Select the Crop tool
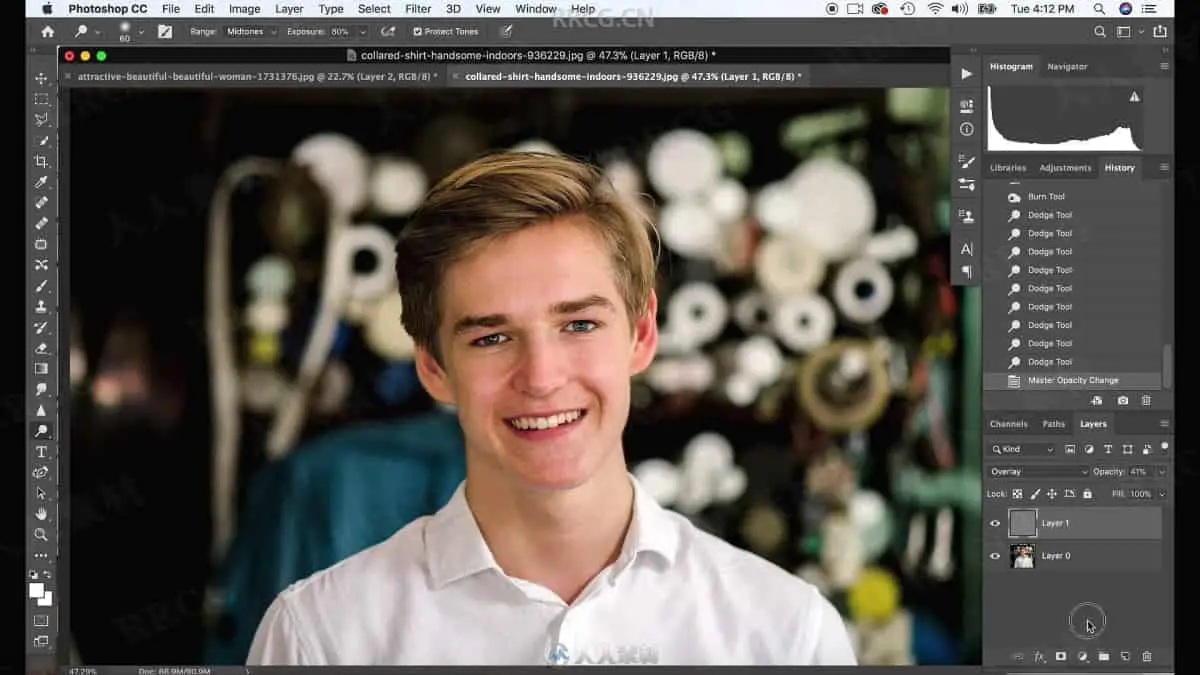Image resolution: width=1200 pixels, height=675 pixels. point(41,161)
